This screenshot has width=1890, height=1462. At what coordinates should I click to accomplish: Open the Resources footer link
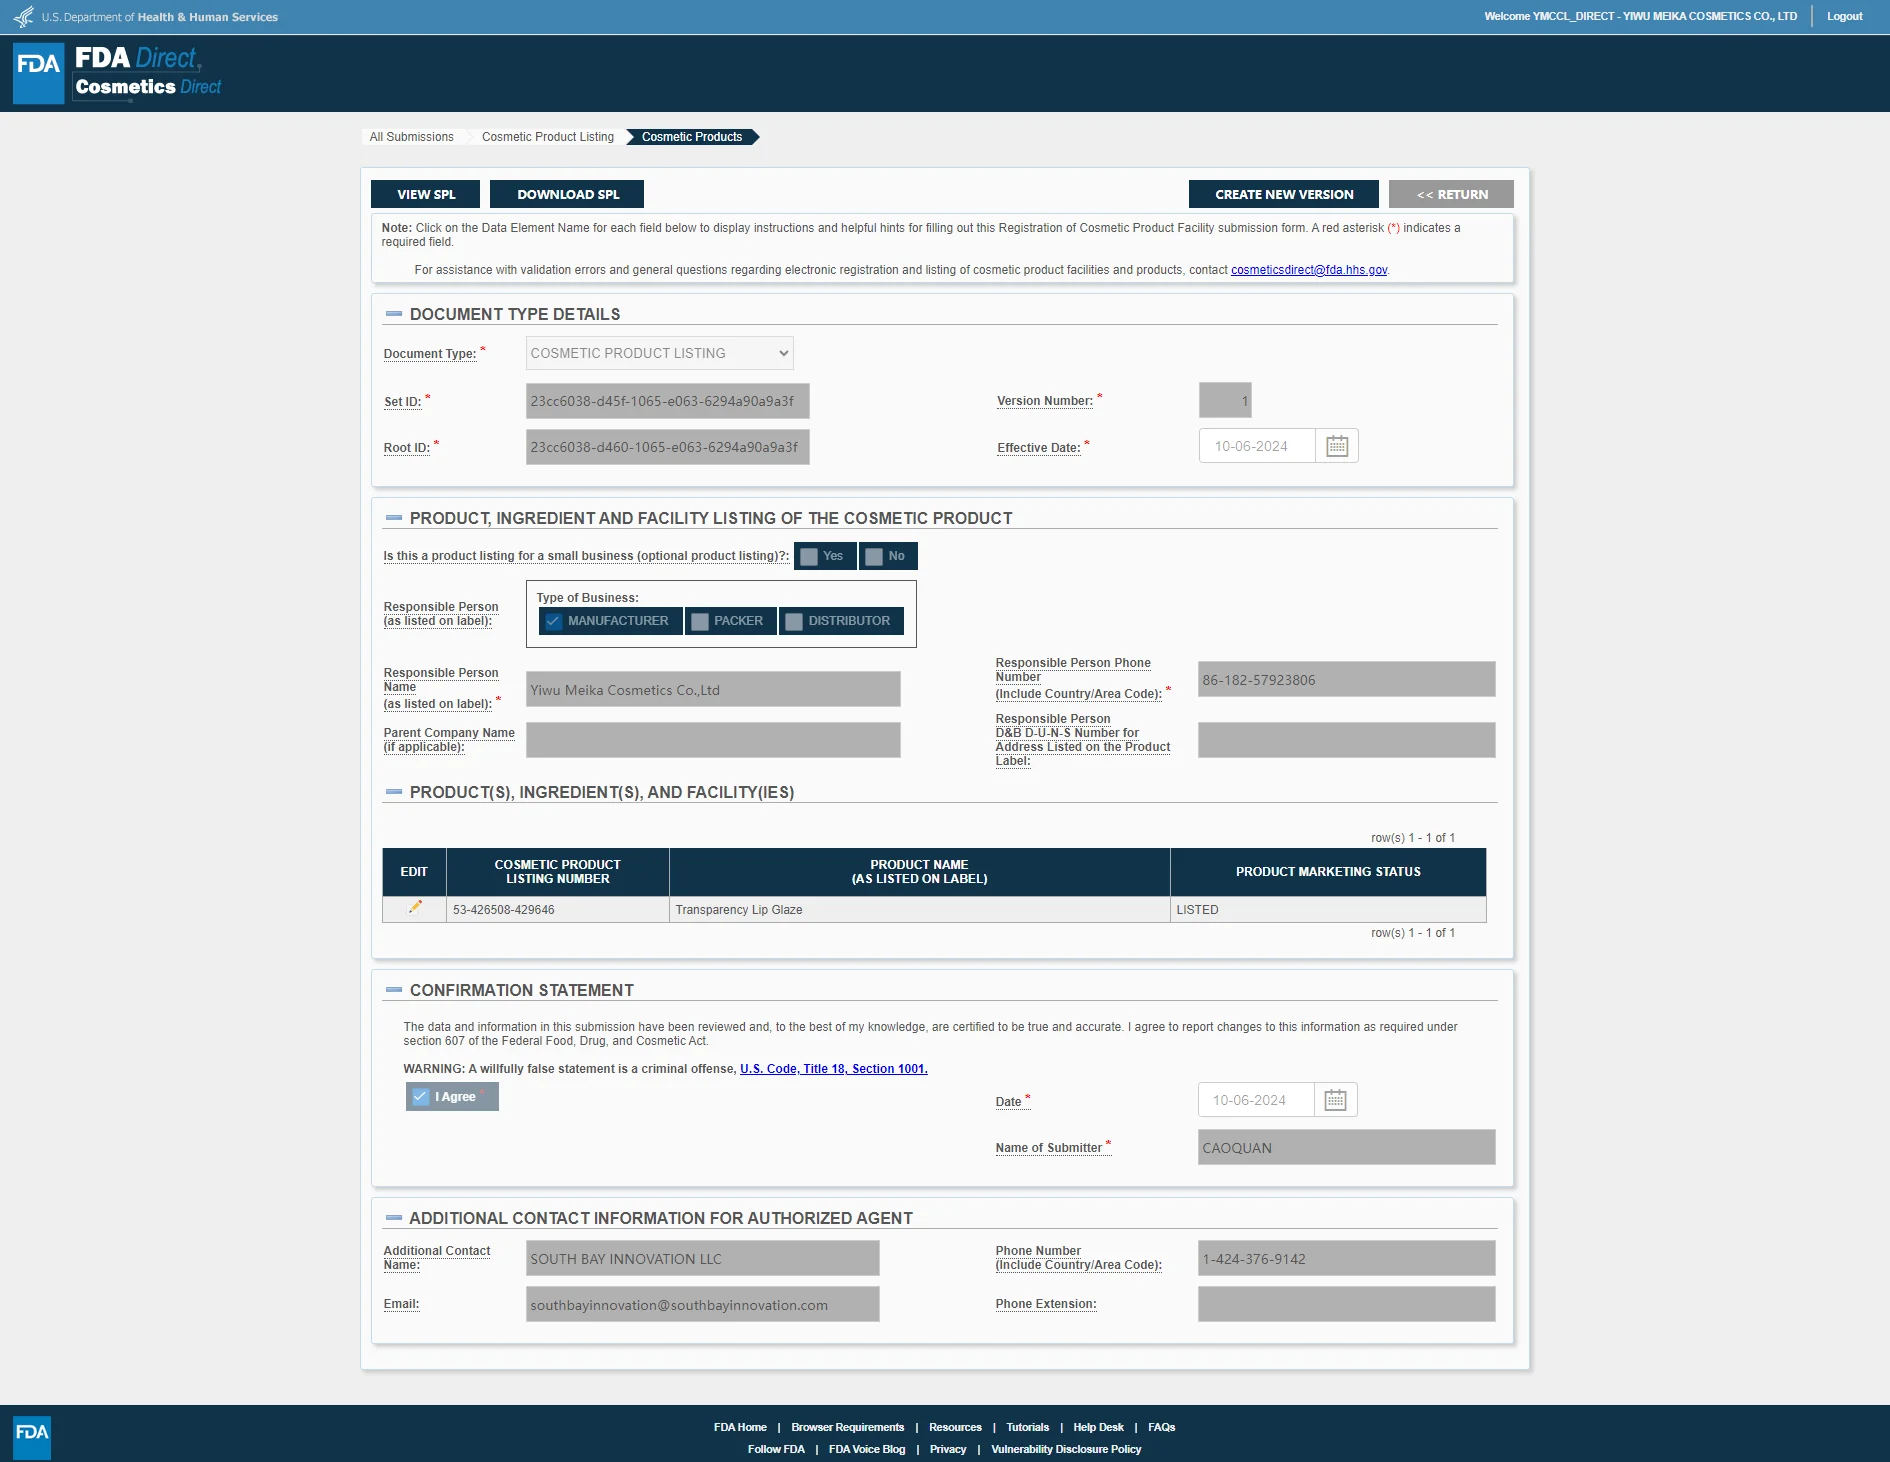pos(955,1427)
